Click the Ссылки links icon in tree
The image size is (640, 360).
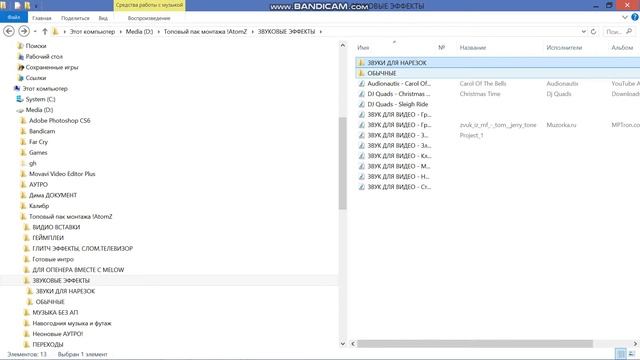(x=20, y=78)
